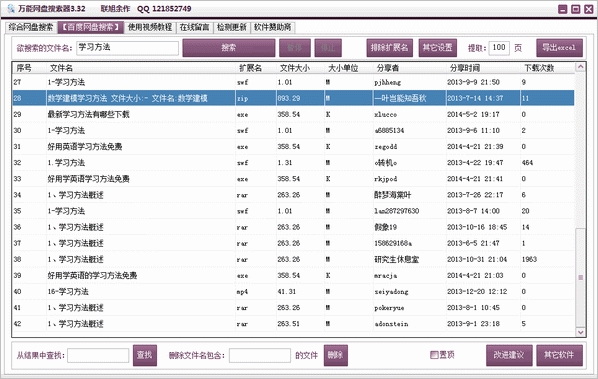Viewport: 598px width, 379px height.
Task: Select row 28 数学建模学习方法
Action: coord(293,98)
